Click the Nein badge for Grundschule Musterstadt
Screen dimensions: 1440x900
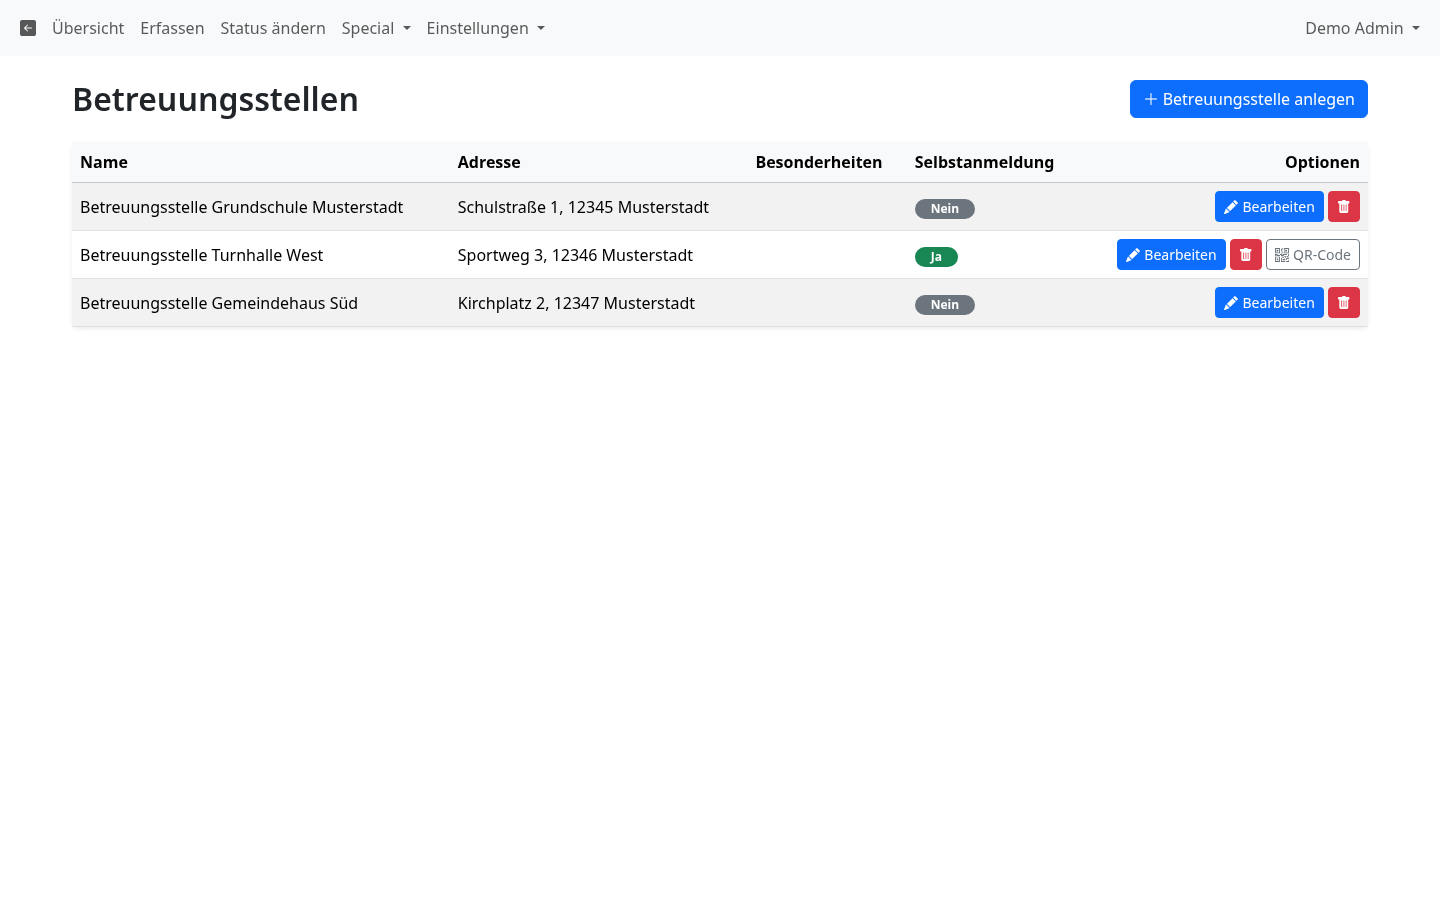click(x=945, y=209)
